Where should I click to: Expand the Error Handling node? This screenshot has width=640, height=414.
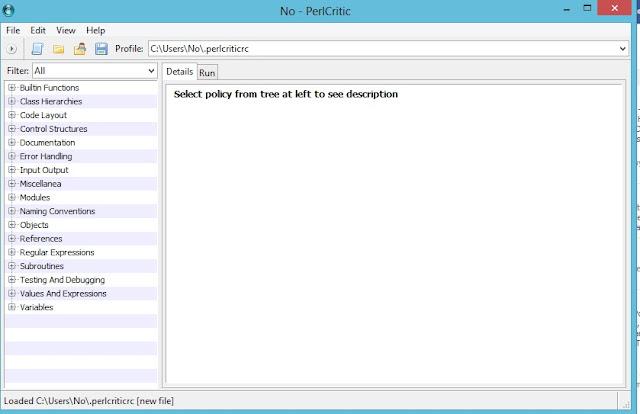(x=12, y=156)
